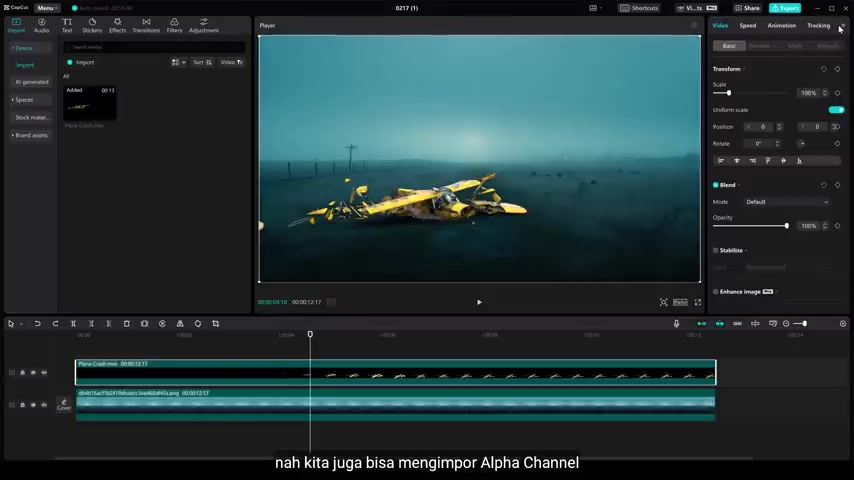Turn off the Uniform scale switch
This screenshot has width=854, height=480.
click(x=836, y=110)
